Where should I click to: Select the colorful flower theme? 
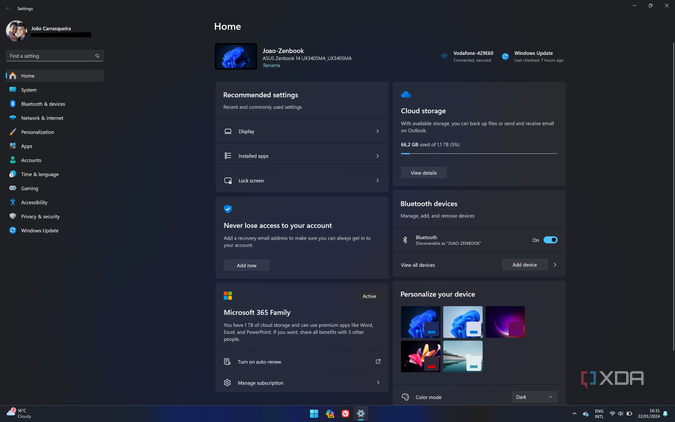(421, 356)
